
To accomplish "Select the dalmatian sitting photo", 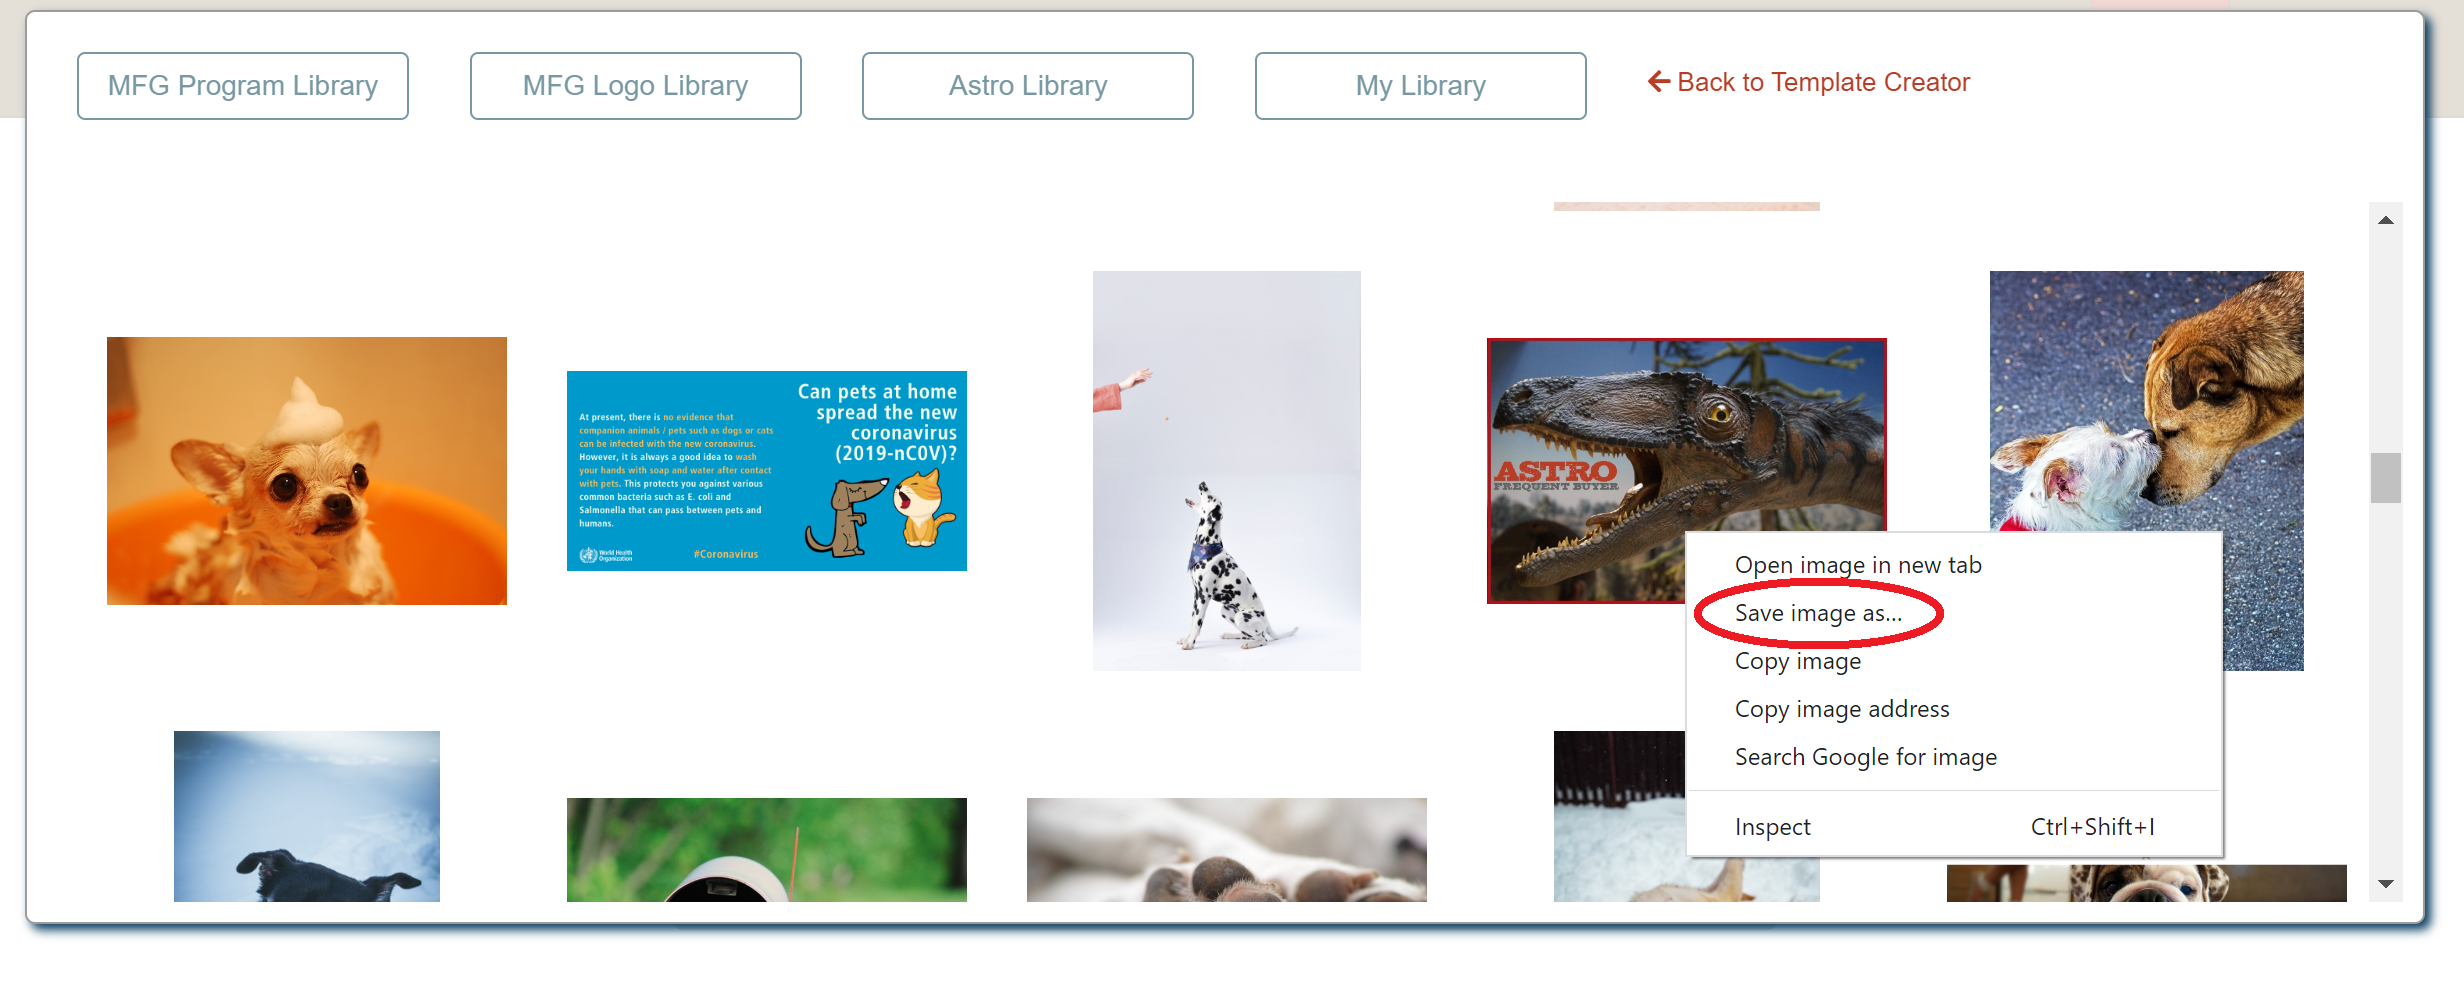I will [1227, 471].
